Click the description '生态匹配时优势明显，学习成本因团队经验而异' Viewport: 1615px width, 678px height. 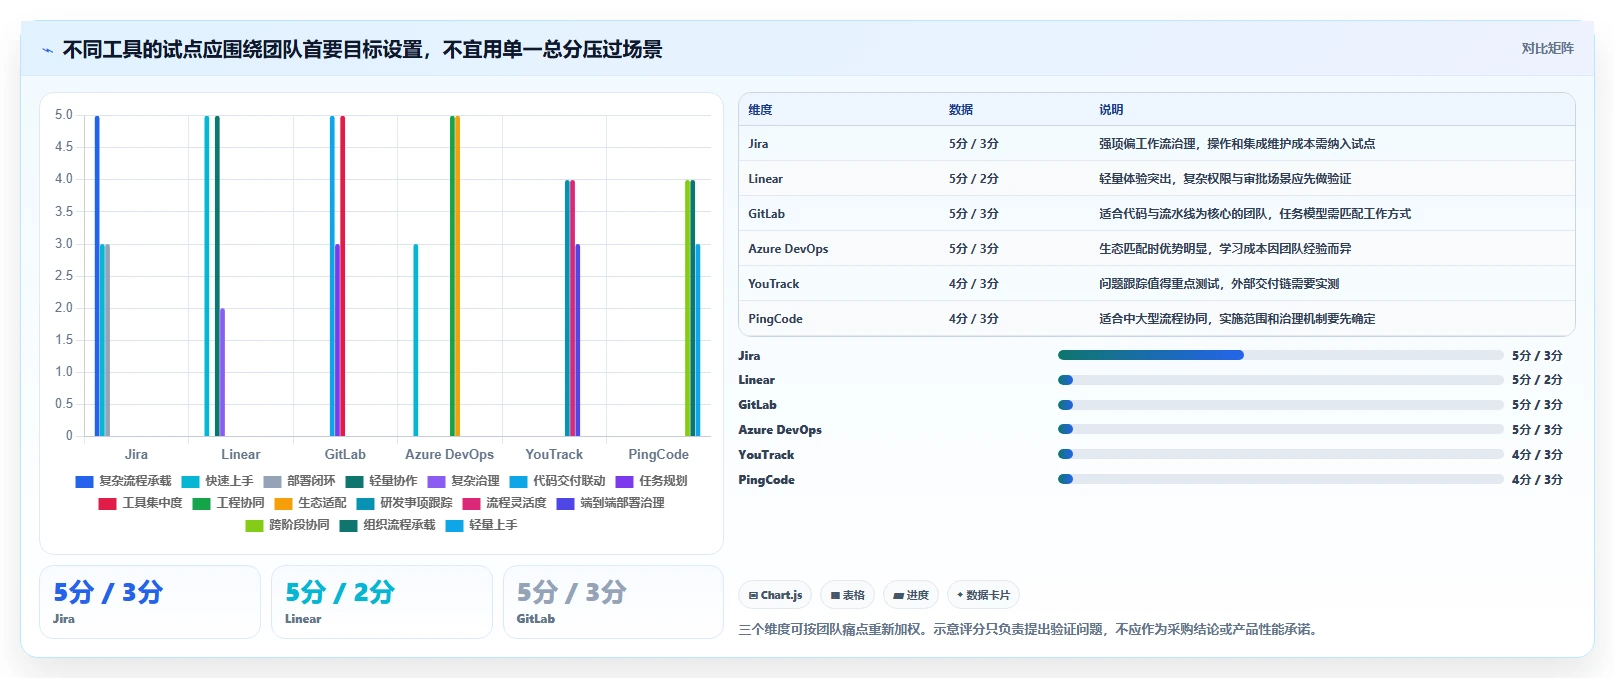[1225, 249]
